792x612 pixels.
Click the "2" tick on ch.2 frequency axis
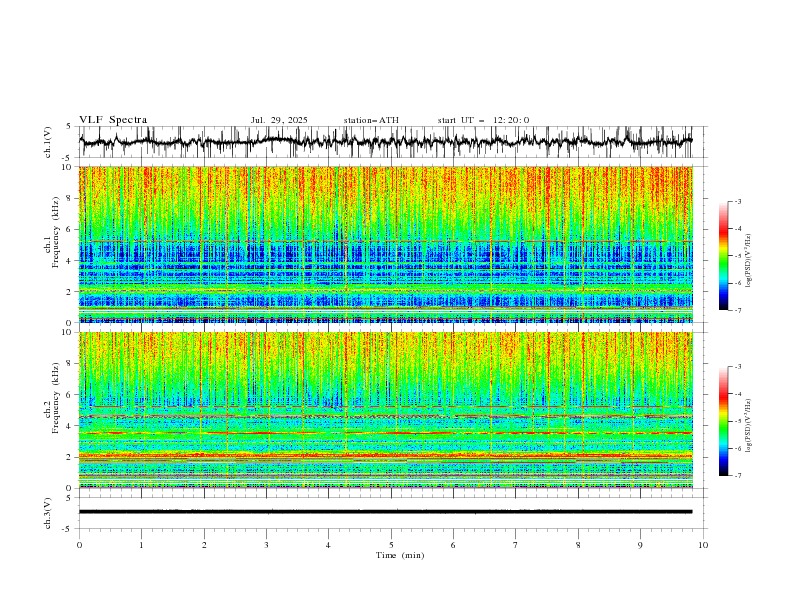(x=71, y=457)
